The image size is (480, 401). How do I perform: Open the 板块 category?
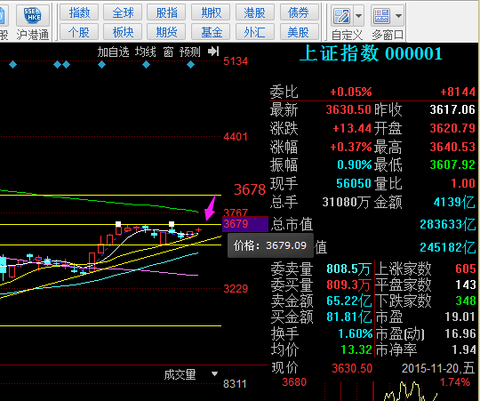(123, 32)
